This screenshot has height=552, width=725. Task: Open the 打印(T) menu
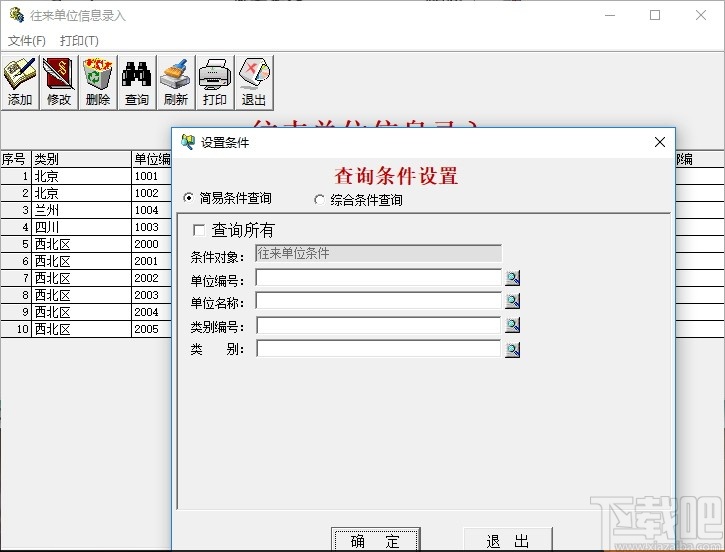coord(79,41)
